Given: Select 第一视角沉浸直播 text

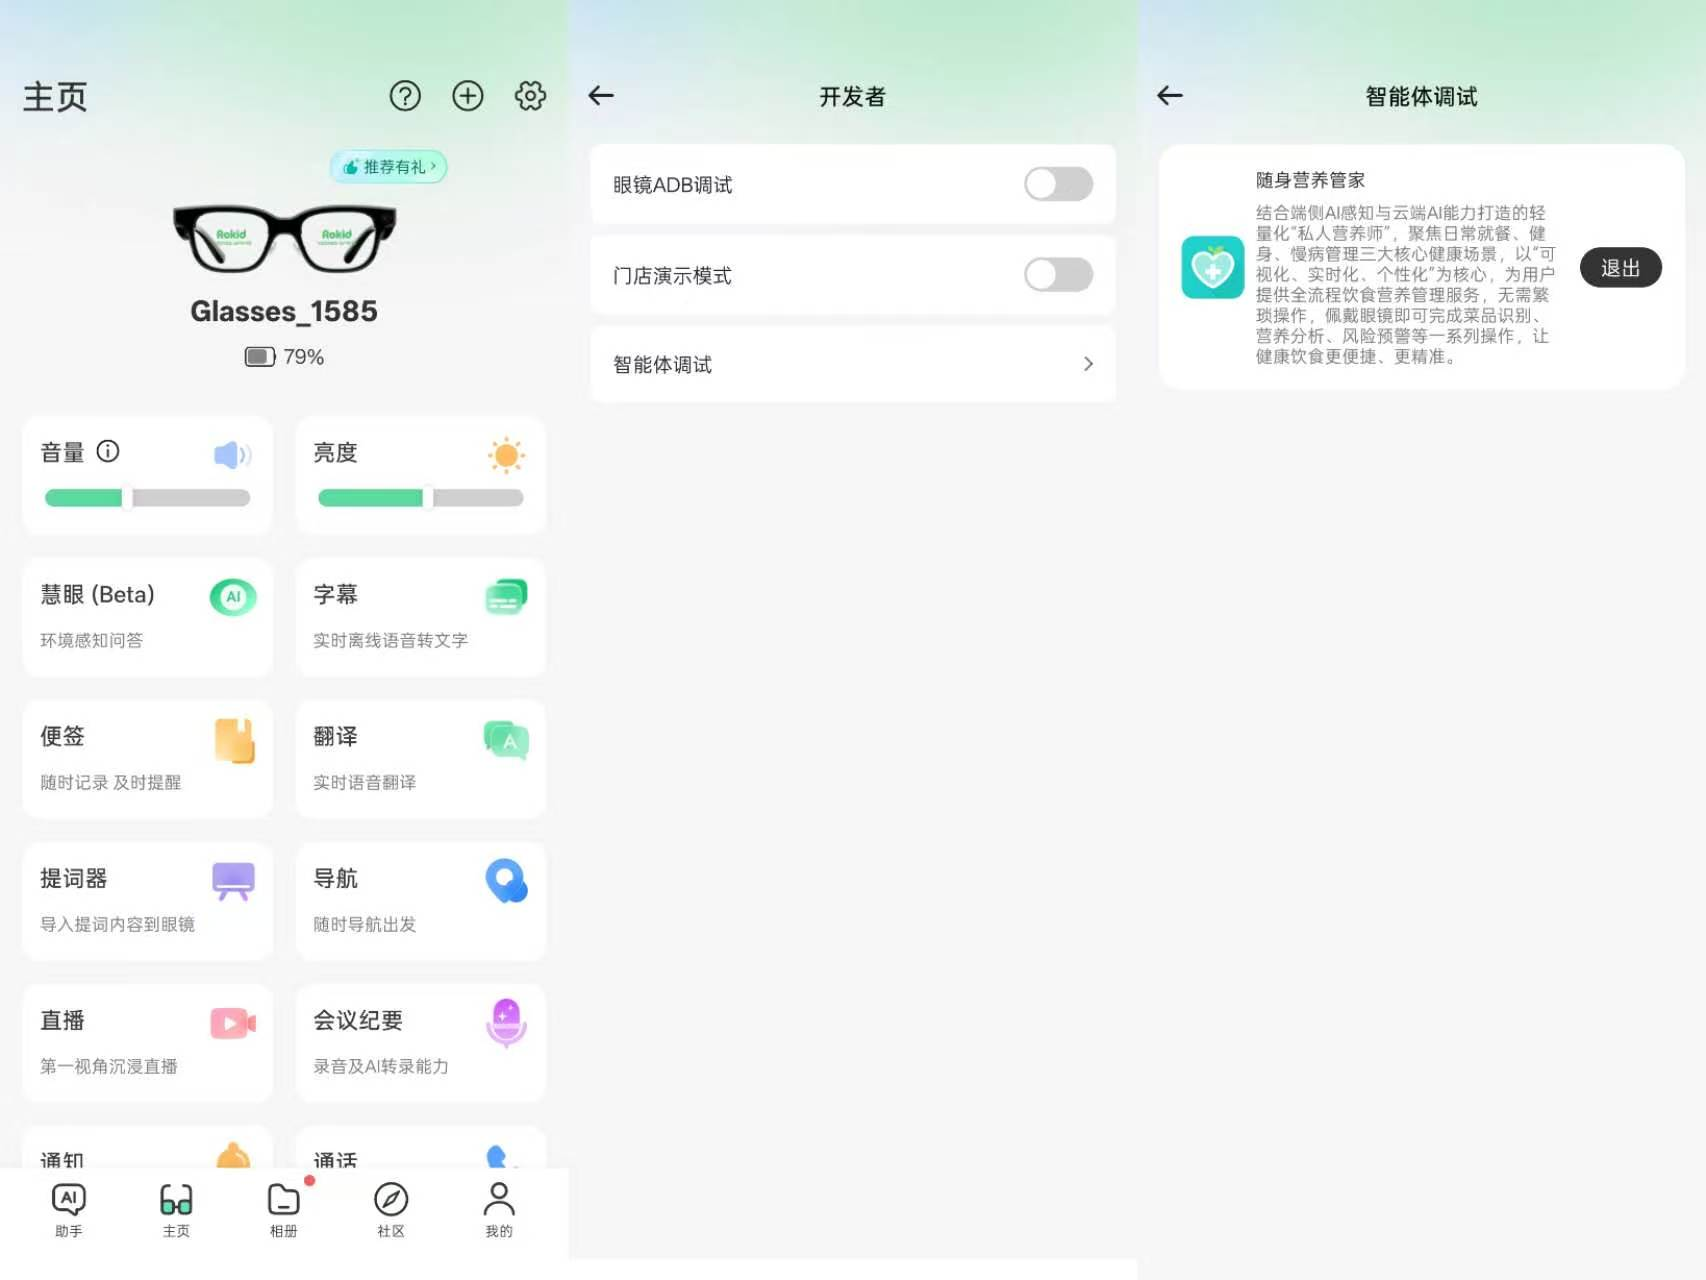Looking at the screenshot, I should tap(108, 1066).
